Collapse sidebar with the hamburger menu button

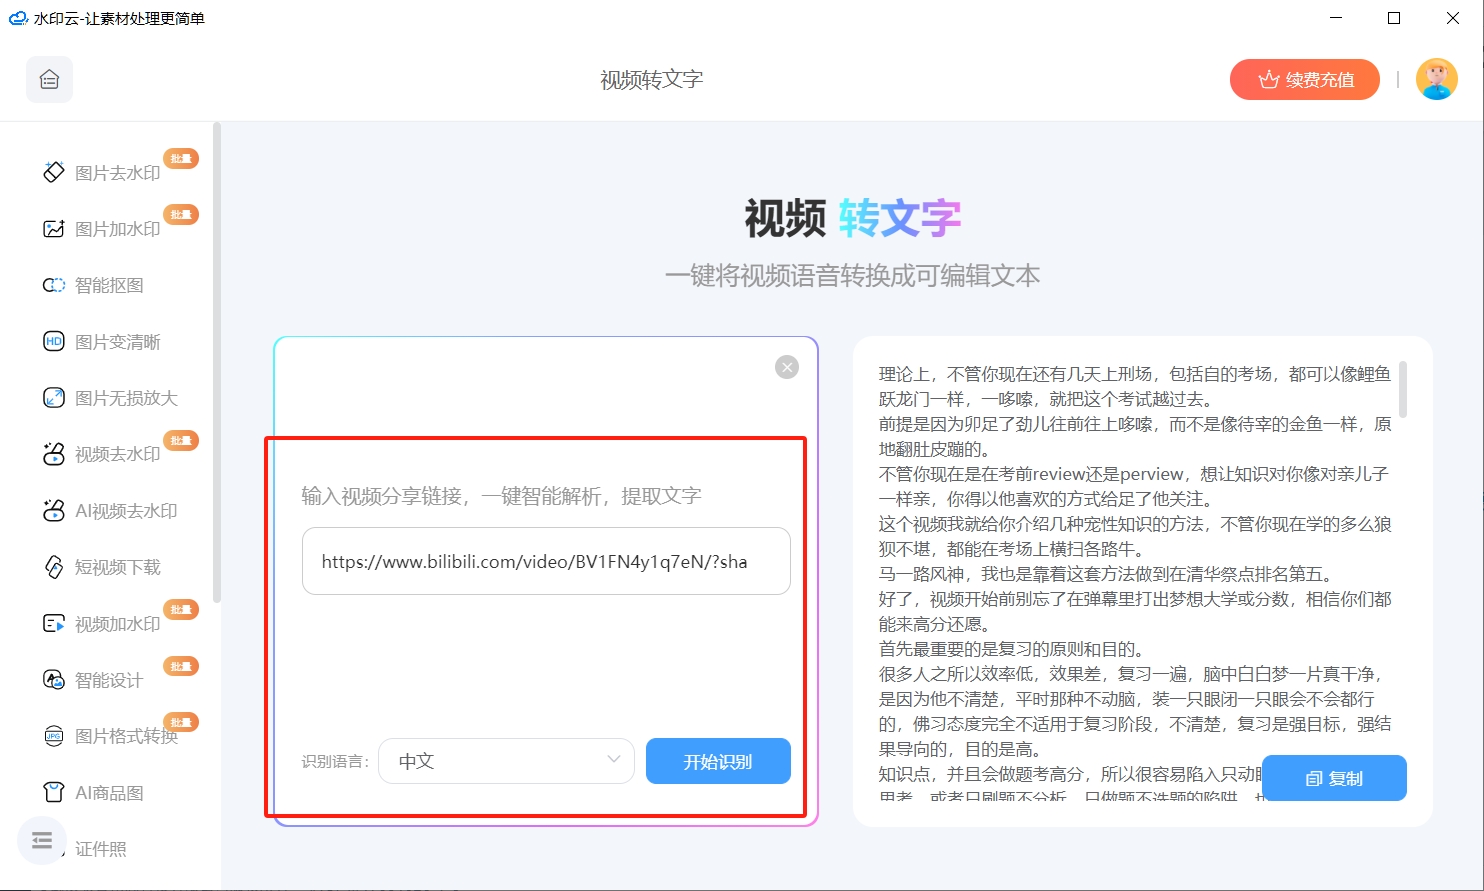click(42, 841)
